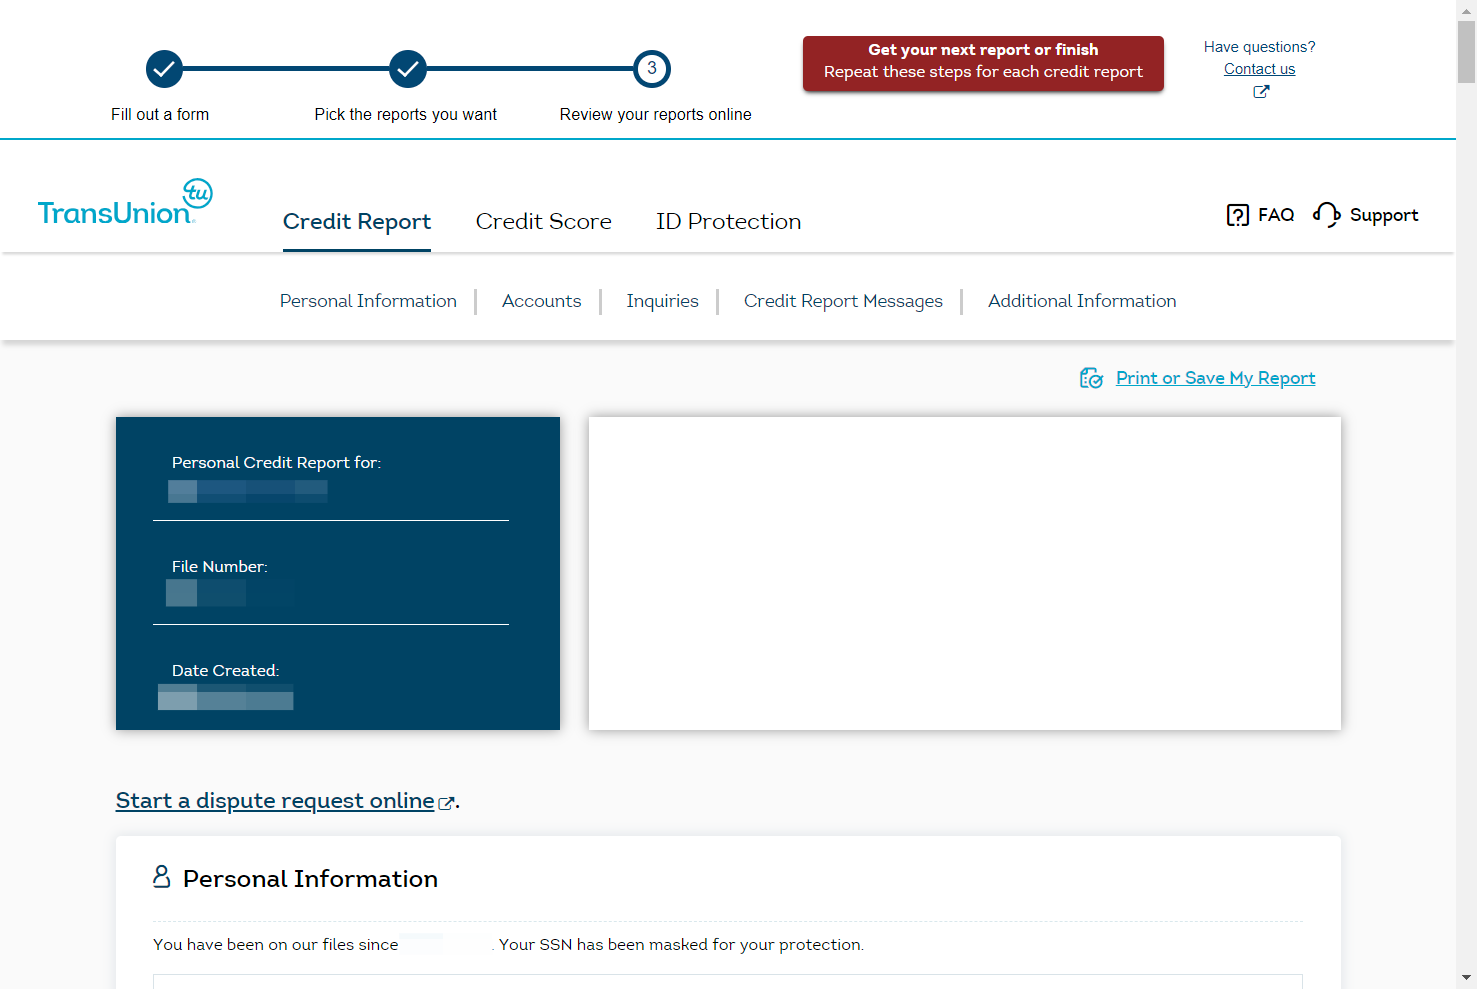Open the Contact us link
This screenshot has height=989, width=1477.
pyautogui.click(x=1260, y=69)
